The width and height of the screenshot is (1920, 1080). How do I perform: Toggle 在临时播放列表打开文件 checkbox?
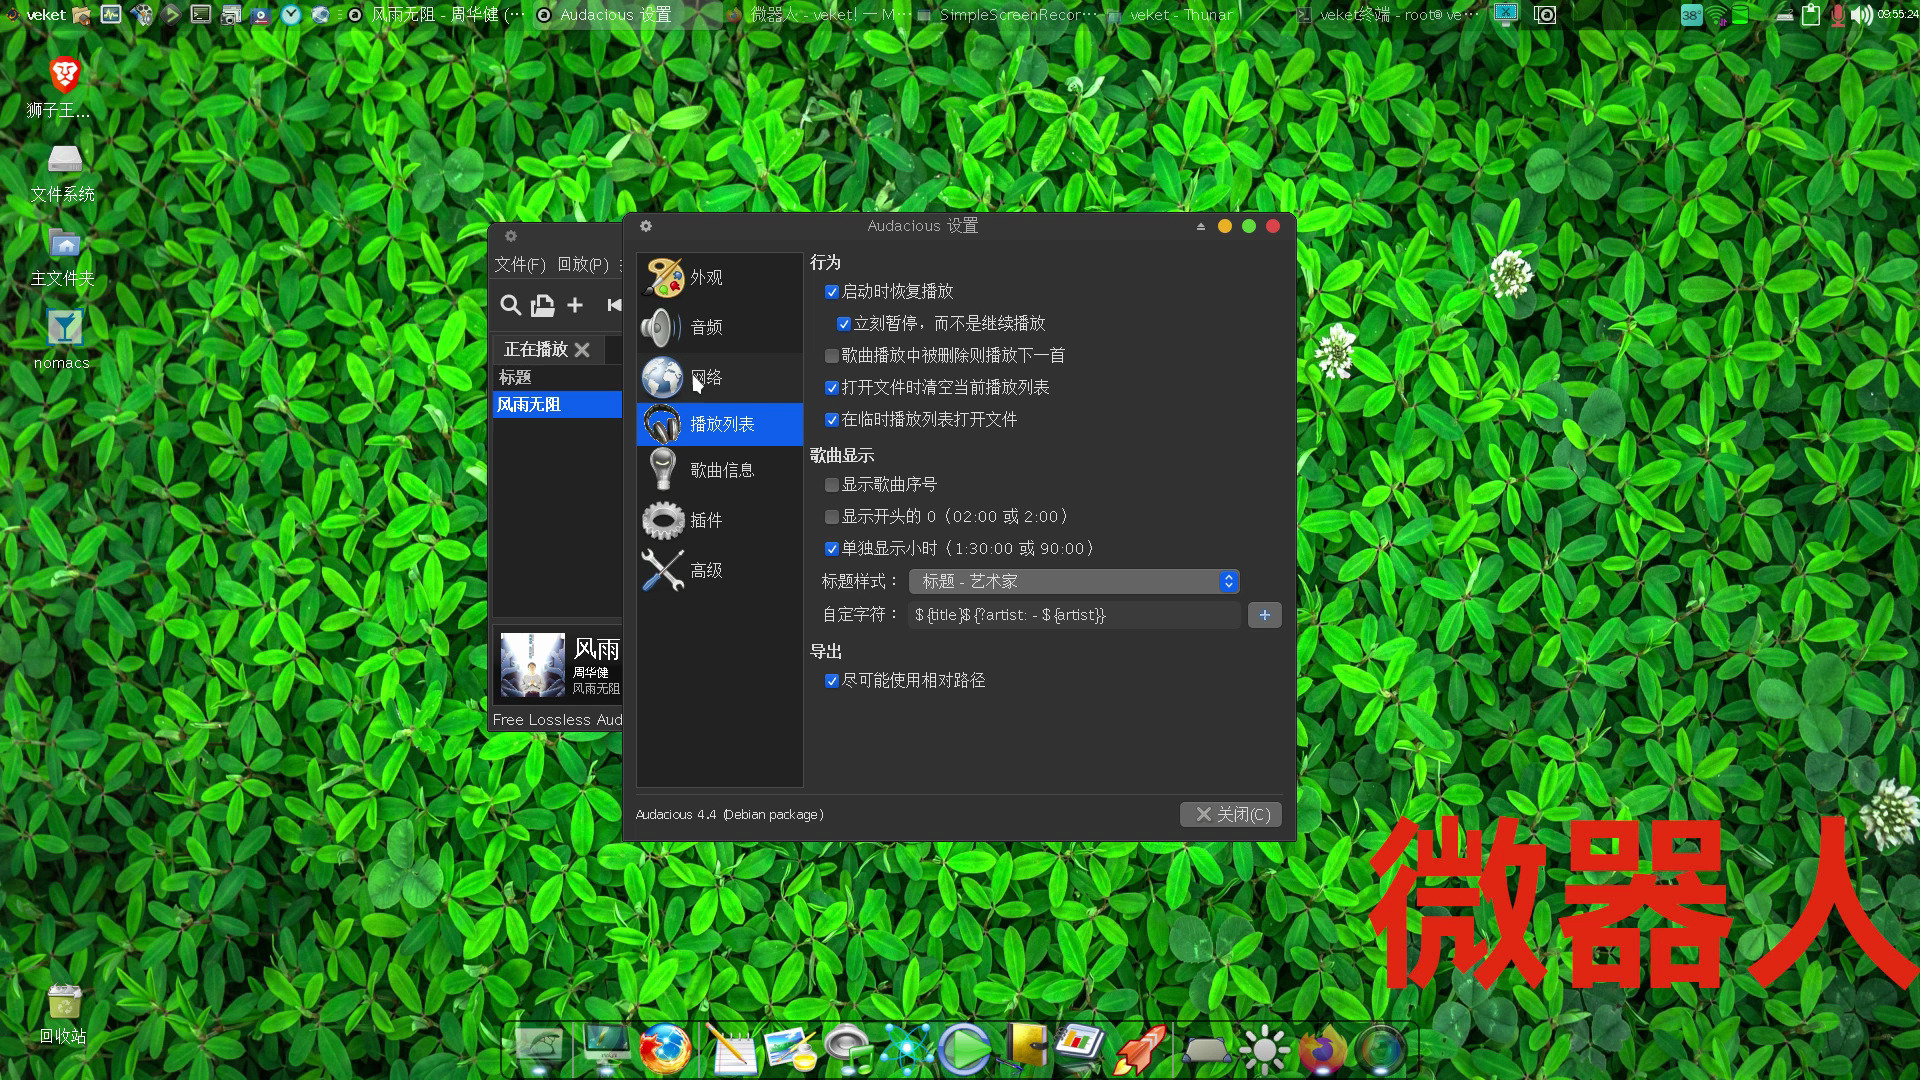click(831, 420)
